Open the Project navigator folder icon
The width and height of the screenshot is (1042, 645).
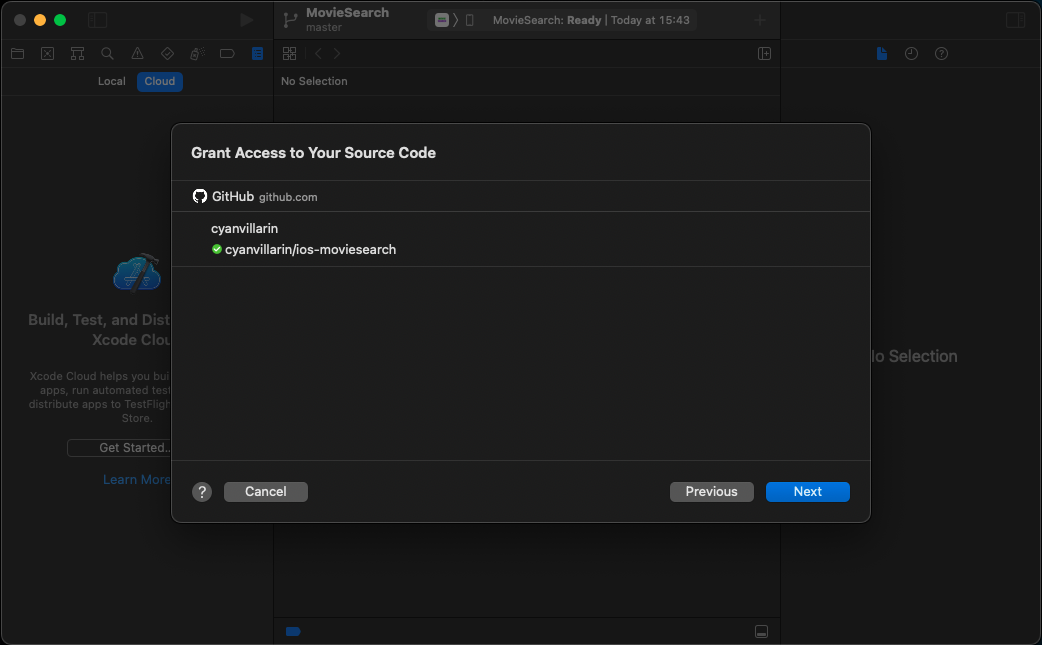coord(17,54)
